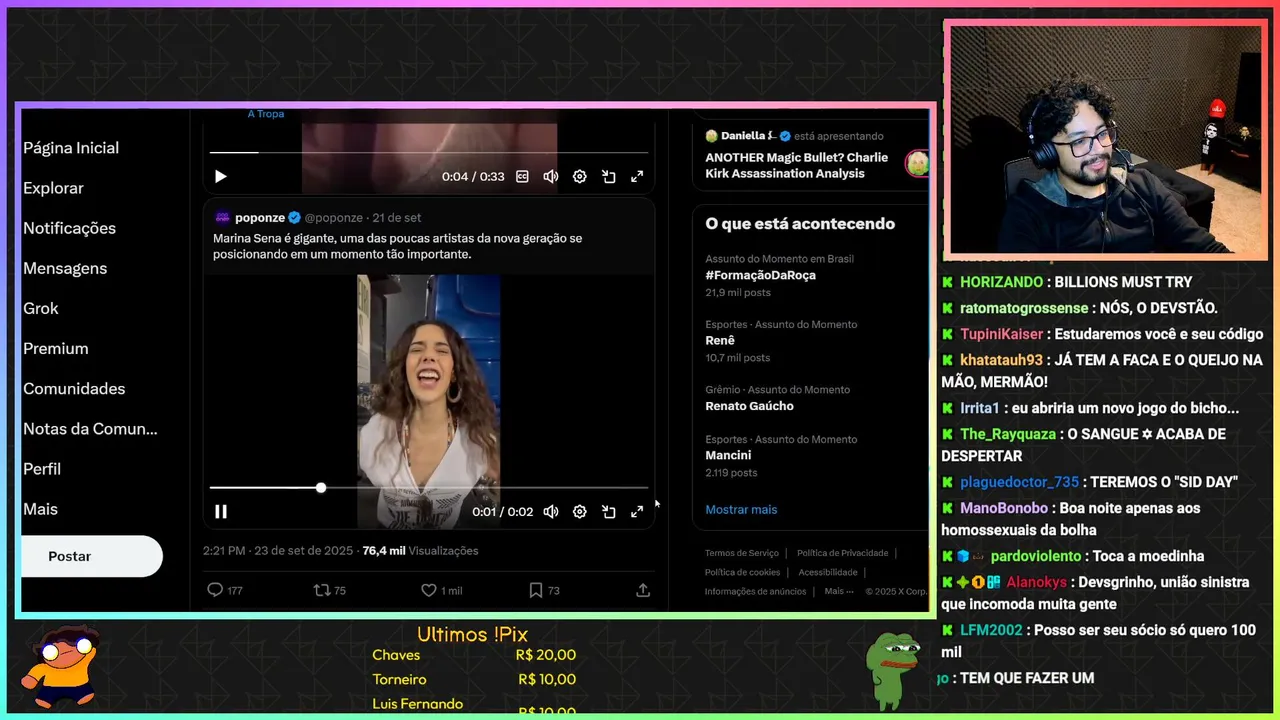Screen dimensions: 1280x720
Task: Seek the upper video's progress bar
Action: click(429, 152)
